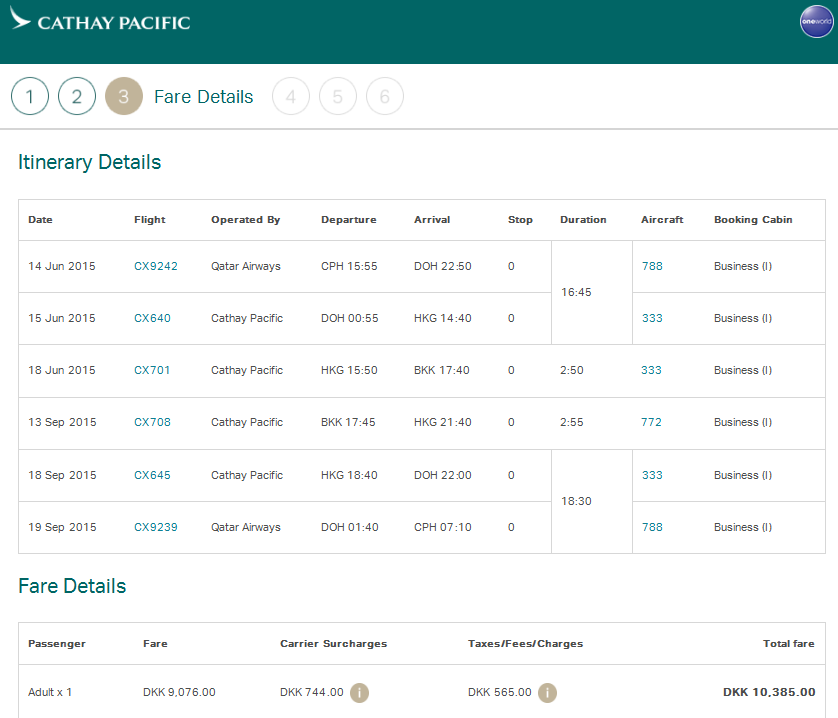Go back to step 1
This screenshot has height=718, width=838.
coord(30,96)
